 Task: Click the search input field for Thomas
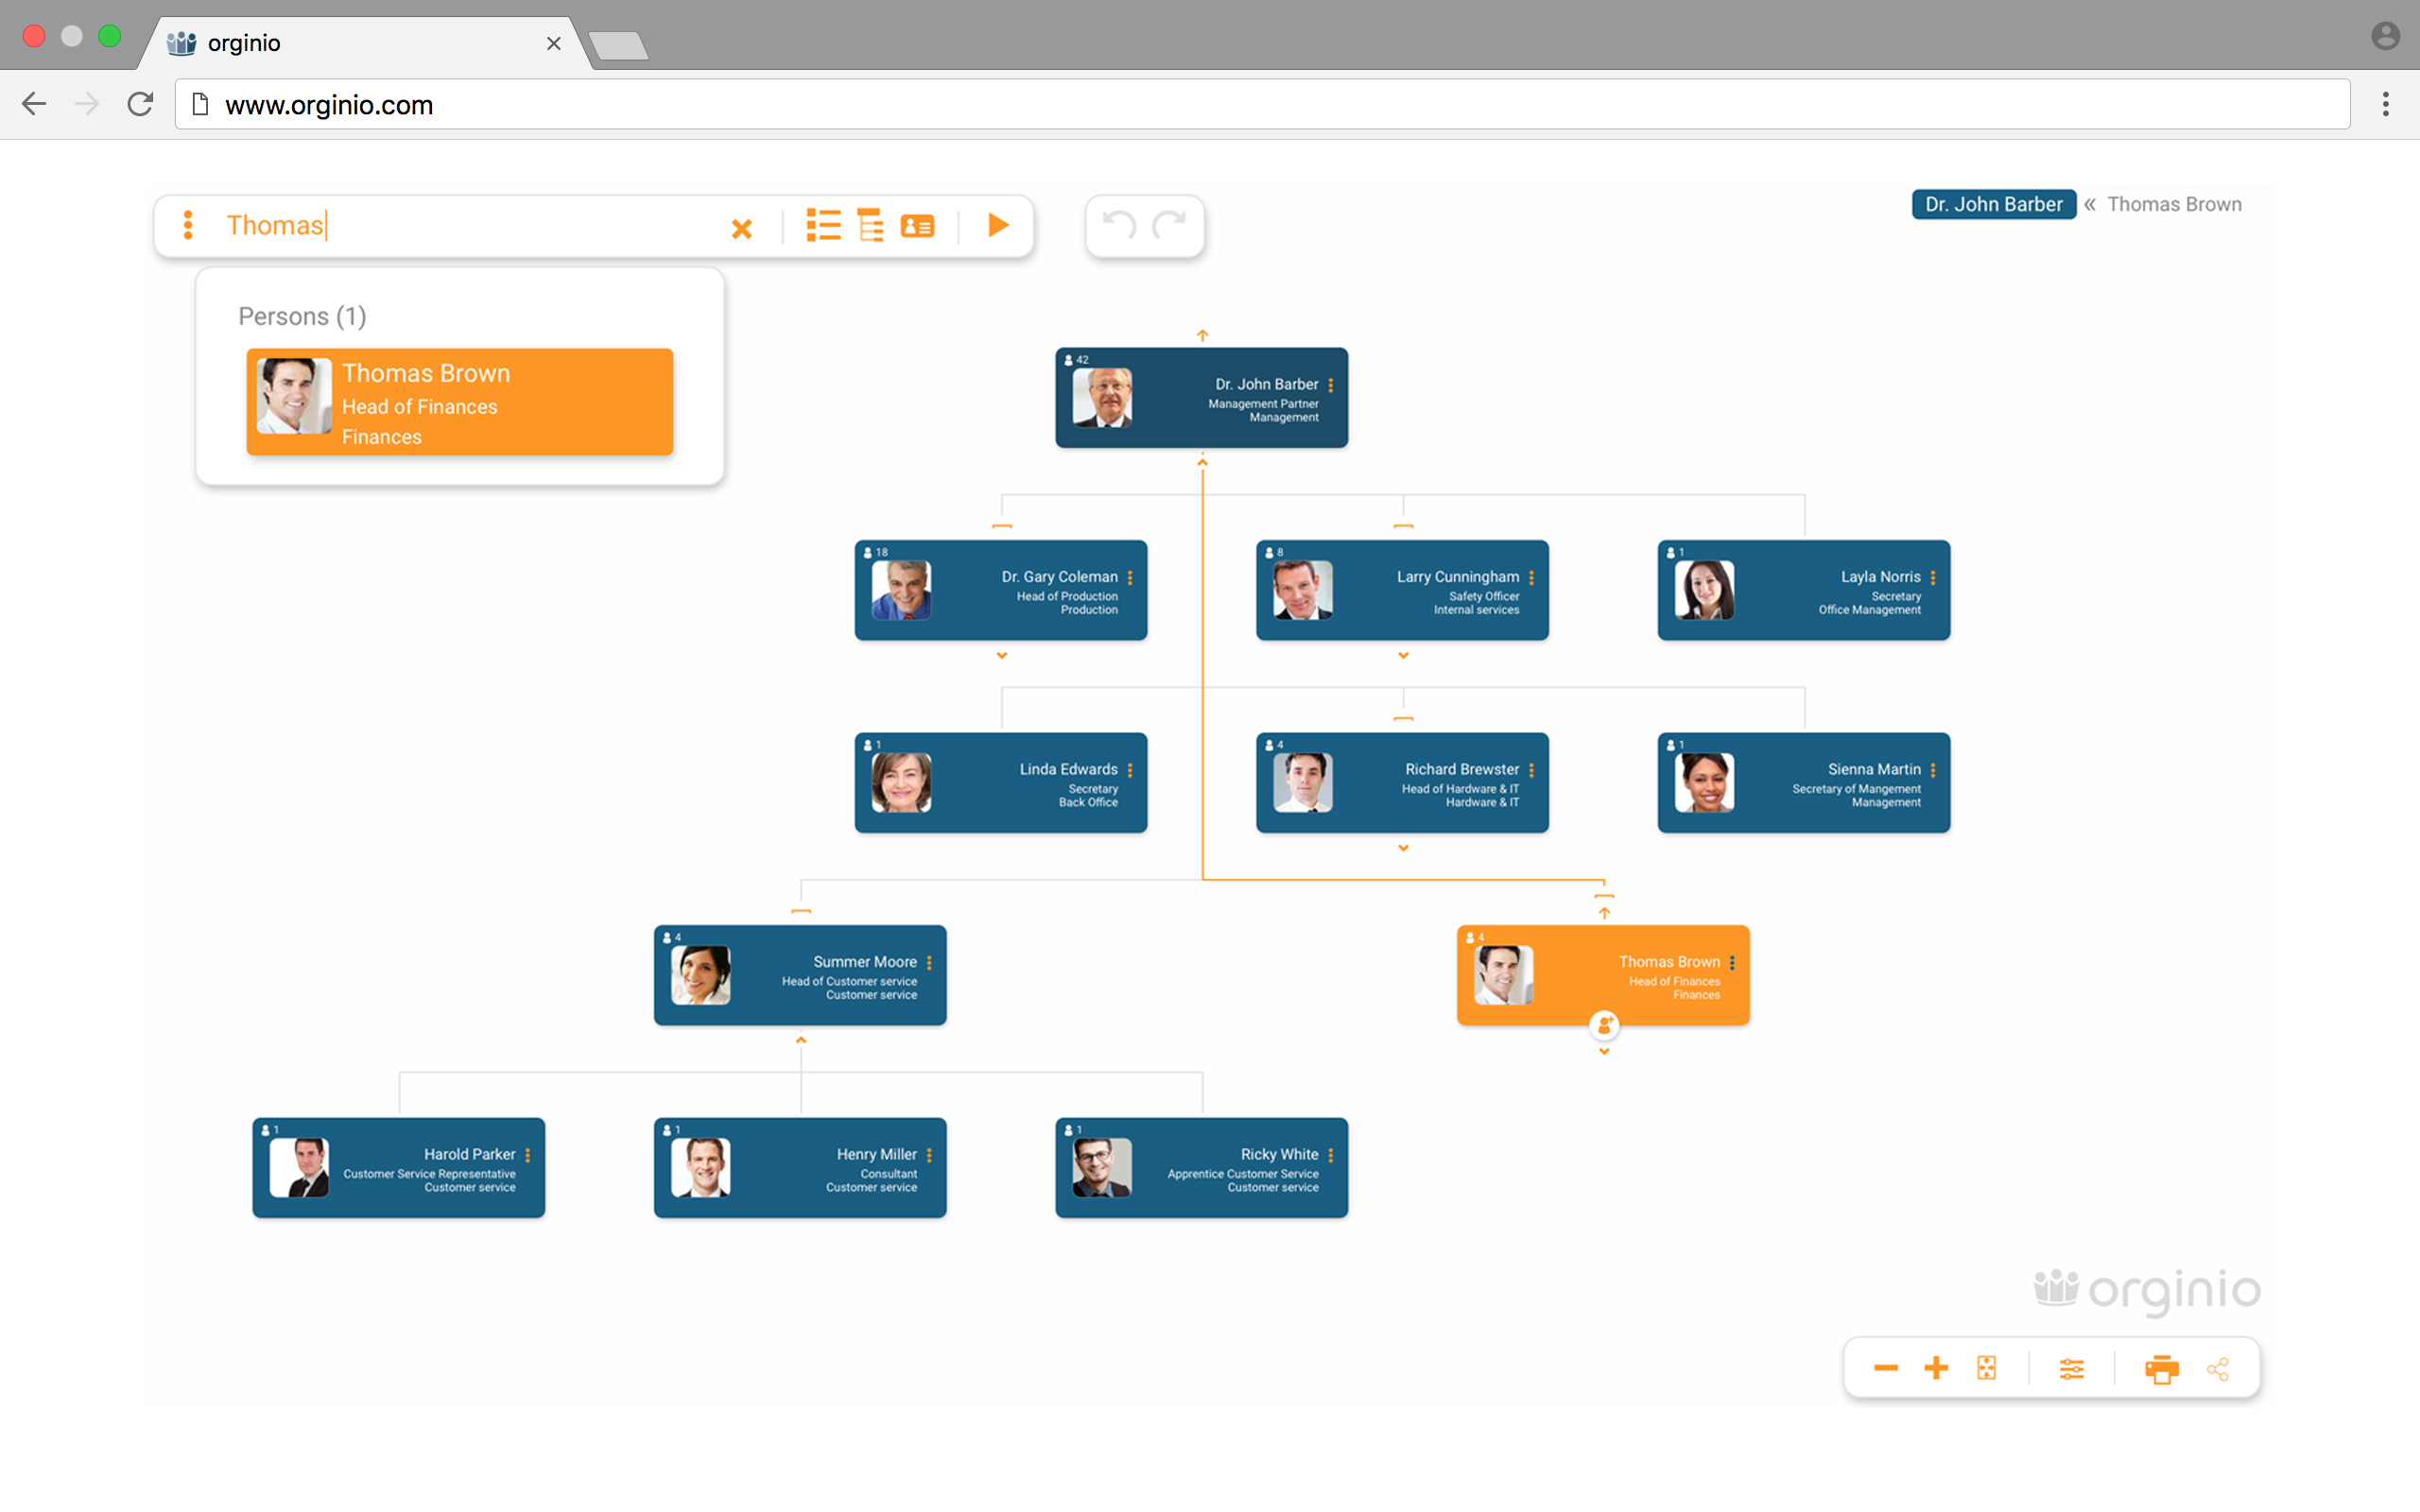[461, 225]
